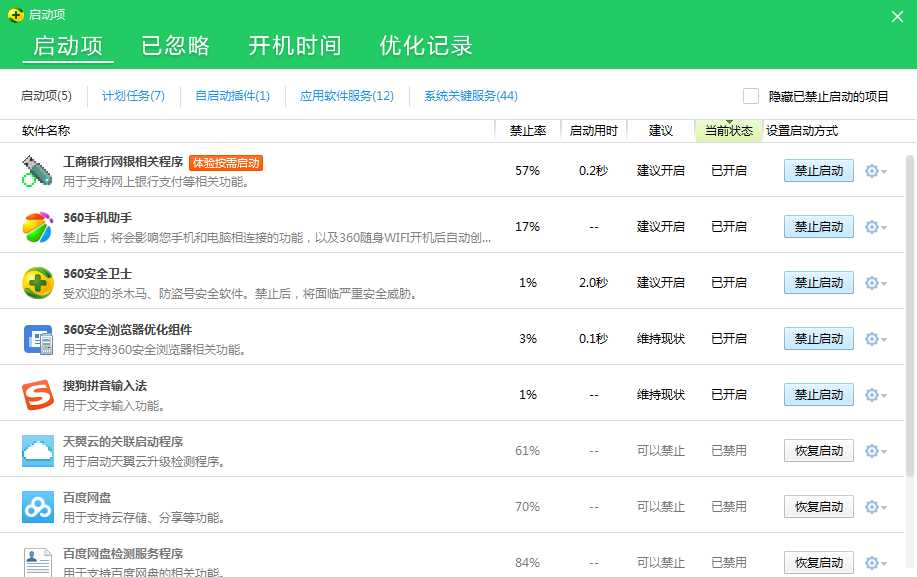Click the 360 logo in the title bar

[x=14, y=14]
